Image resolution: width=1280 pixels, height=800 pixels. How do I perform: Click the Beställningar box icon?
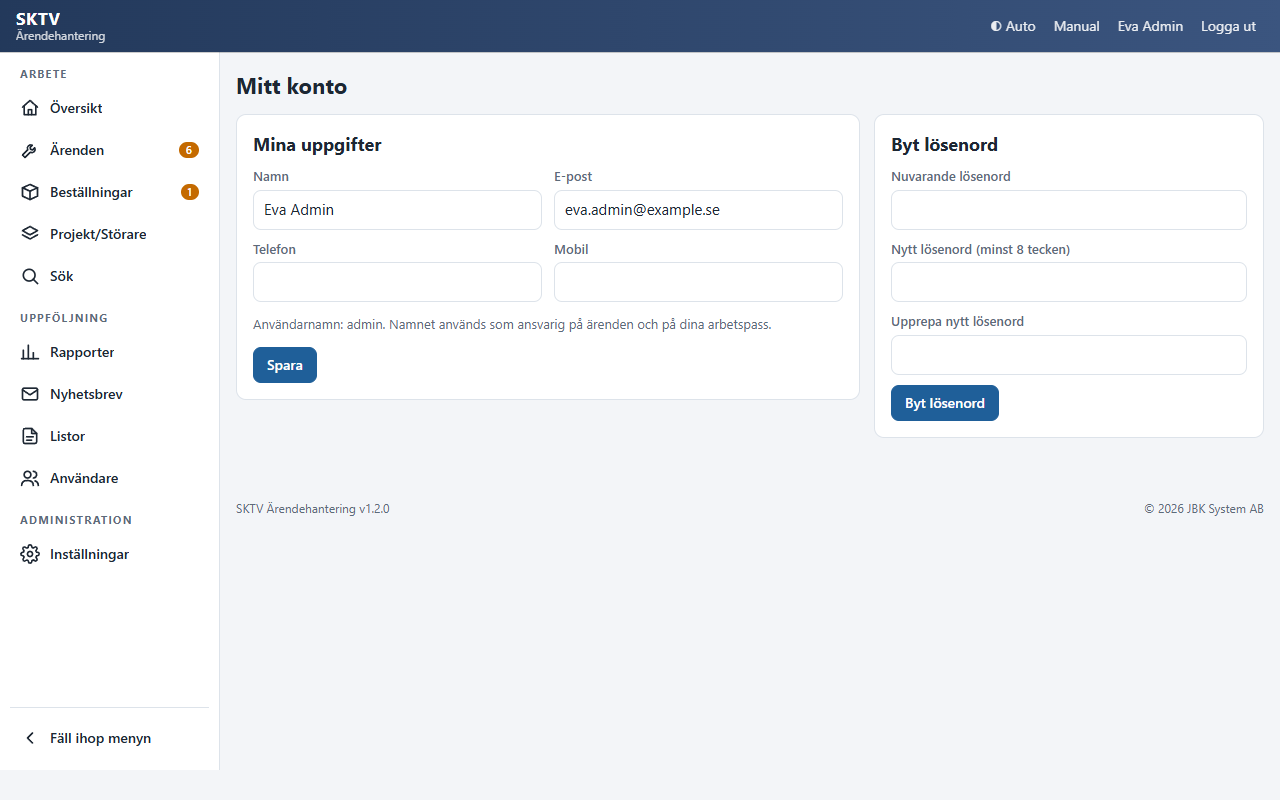point(30,192)
